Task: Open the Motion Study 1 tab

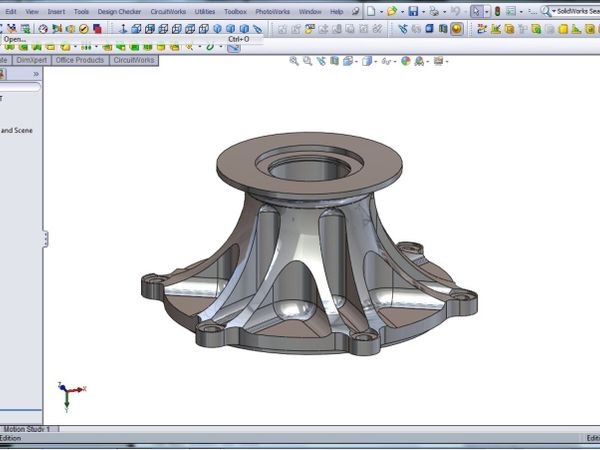Action: 28,429
